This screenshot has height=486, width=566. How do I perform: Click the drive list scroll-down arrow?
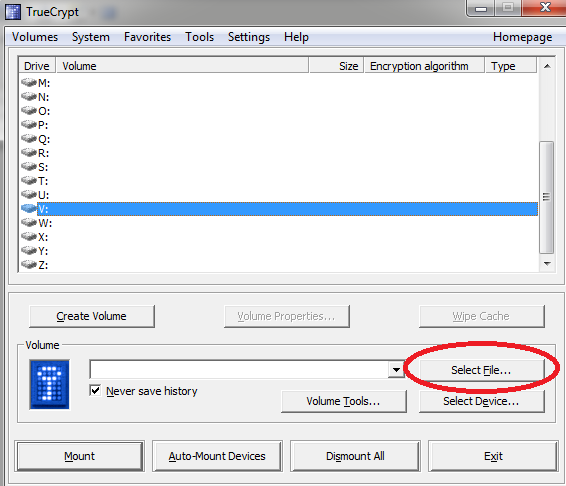547,264
